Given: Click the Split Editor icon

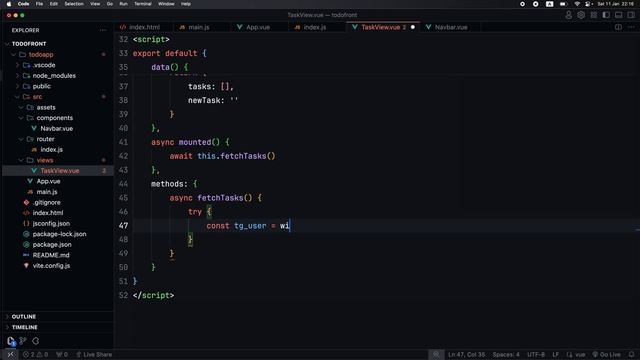Looking at the screenshot, I should [x=618, y=27].
